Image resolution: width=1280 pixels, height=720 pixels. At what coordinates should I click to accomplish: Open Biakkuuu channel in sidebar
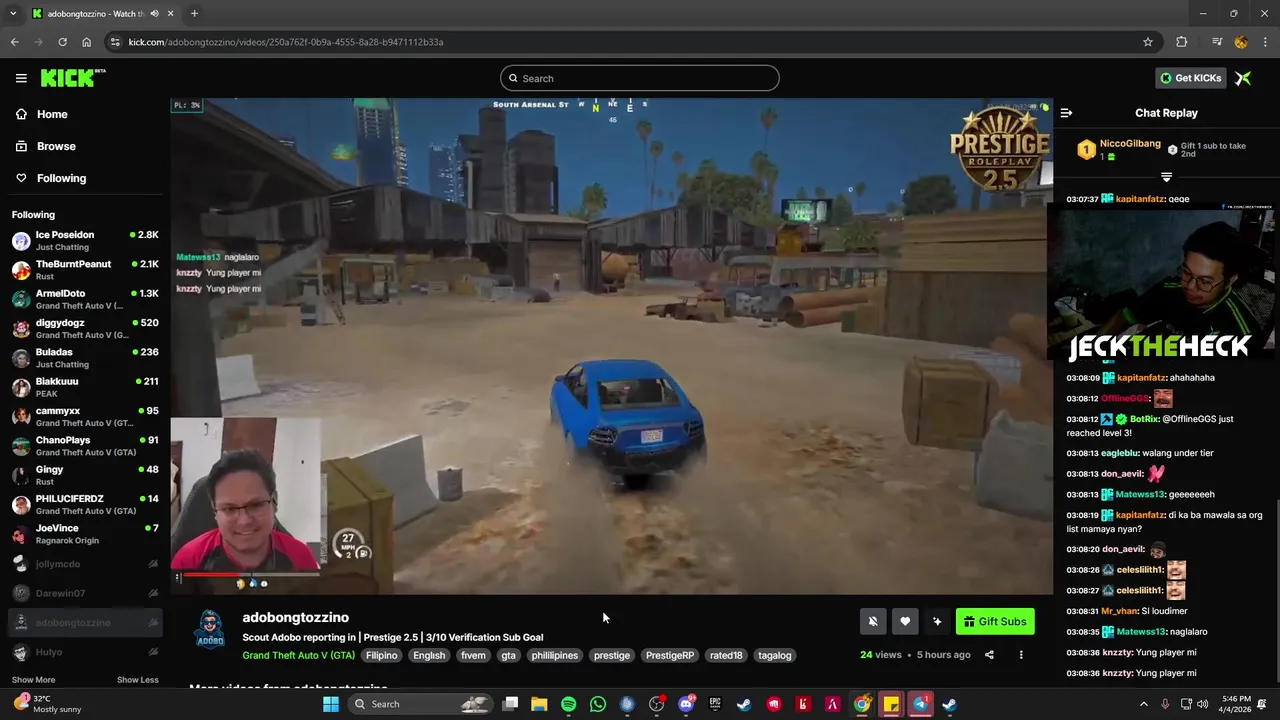tap(85, 387)
